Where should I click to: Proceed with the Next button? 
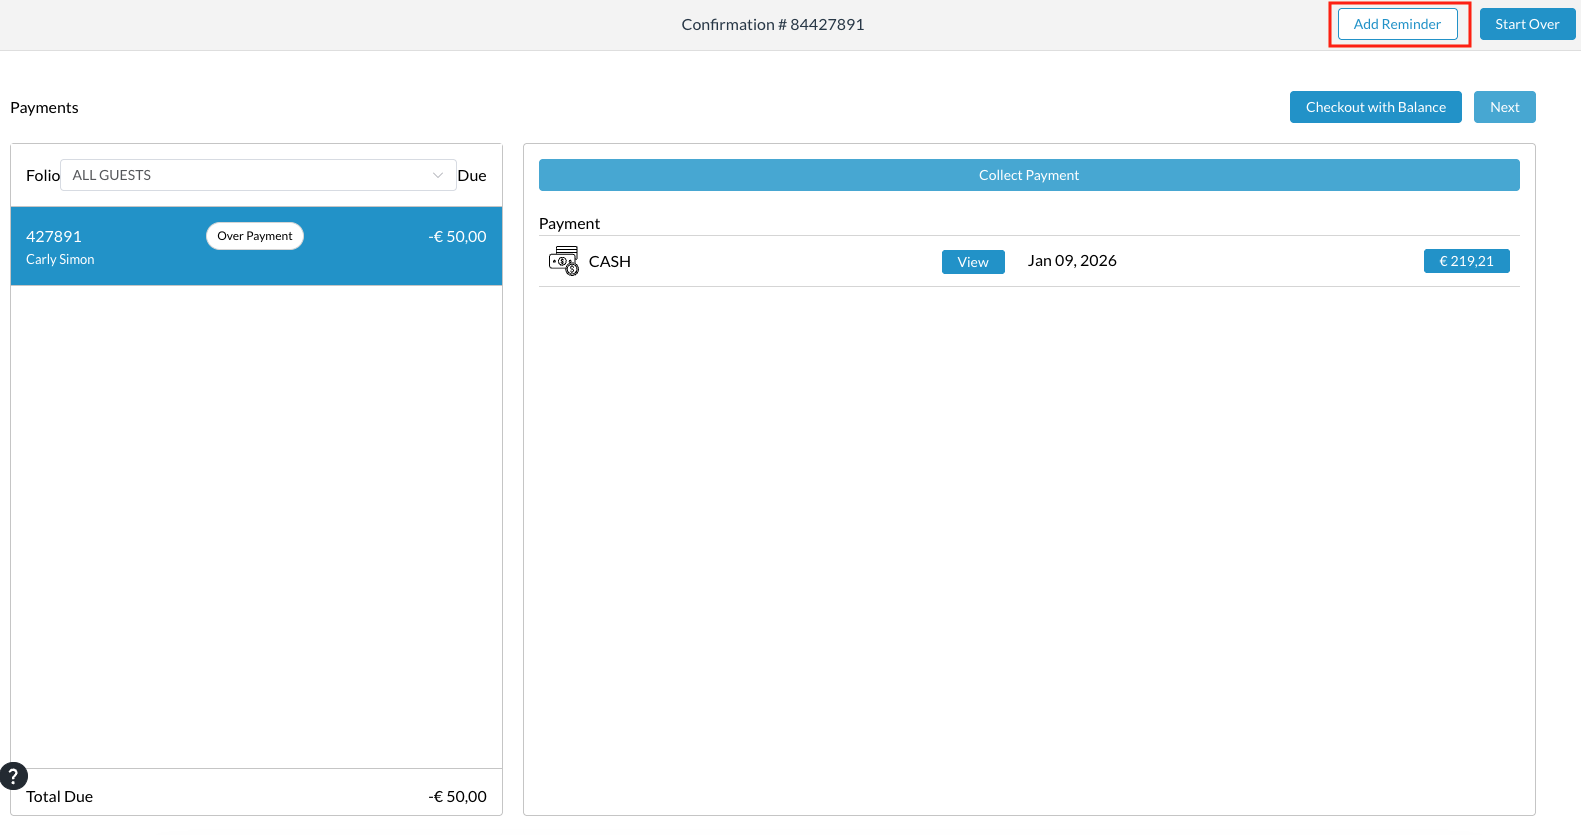(1504, 107)
